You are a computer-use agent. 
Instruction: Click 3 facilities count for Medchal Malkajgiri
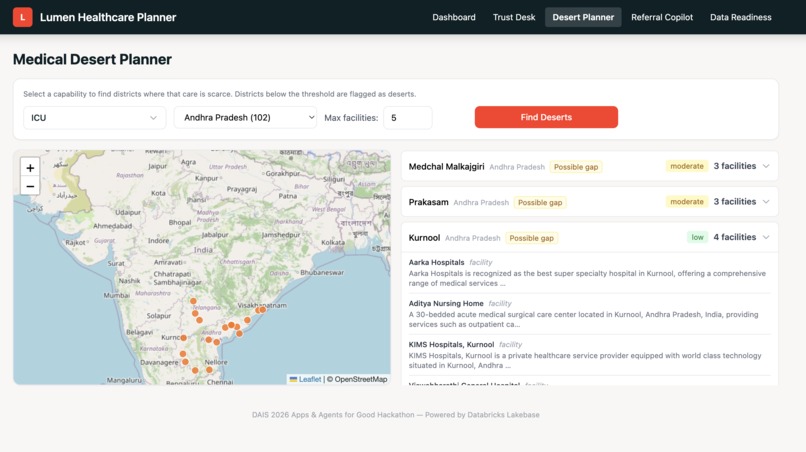coord(735,166)
